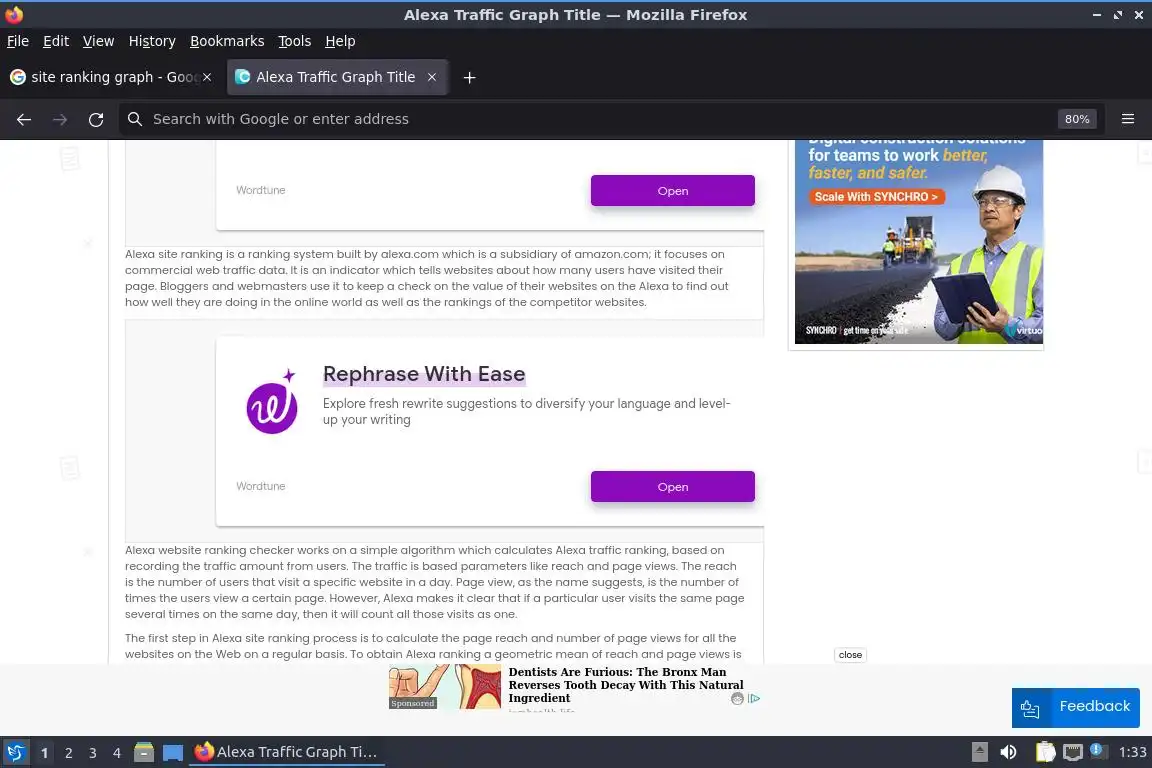Click the upper Wordtune Open button

pyautogui.click(x=672, y=191)
